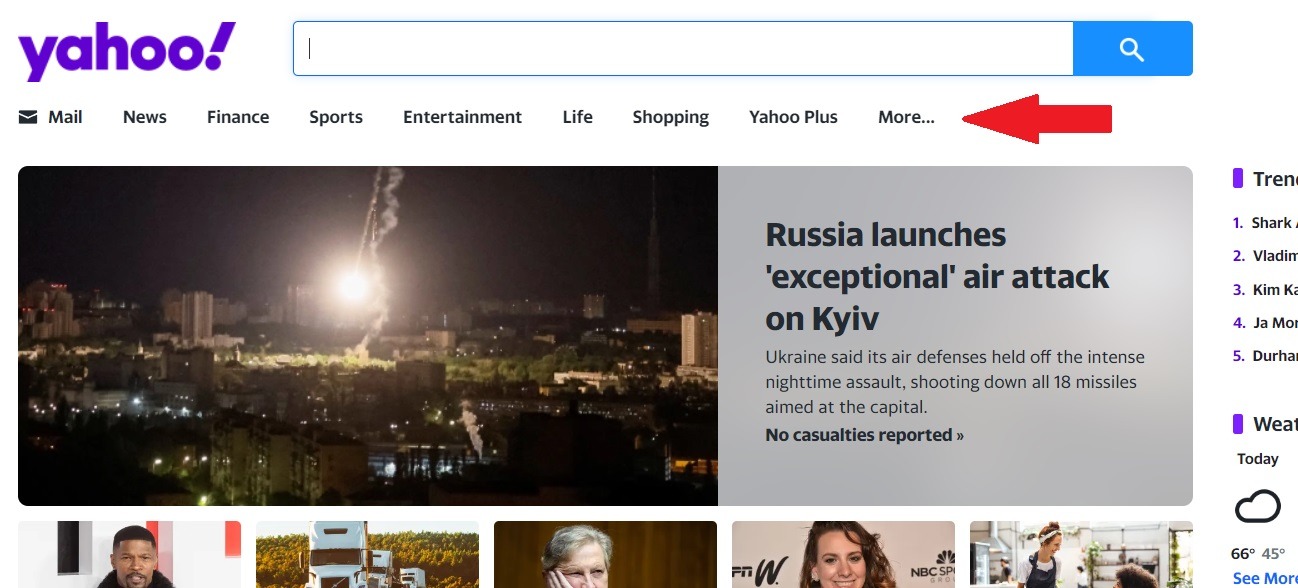Open the Entertainment section
Image resolution: width=1298 pixels, height=588 pixels.
coord(462,117)
